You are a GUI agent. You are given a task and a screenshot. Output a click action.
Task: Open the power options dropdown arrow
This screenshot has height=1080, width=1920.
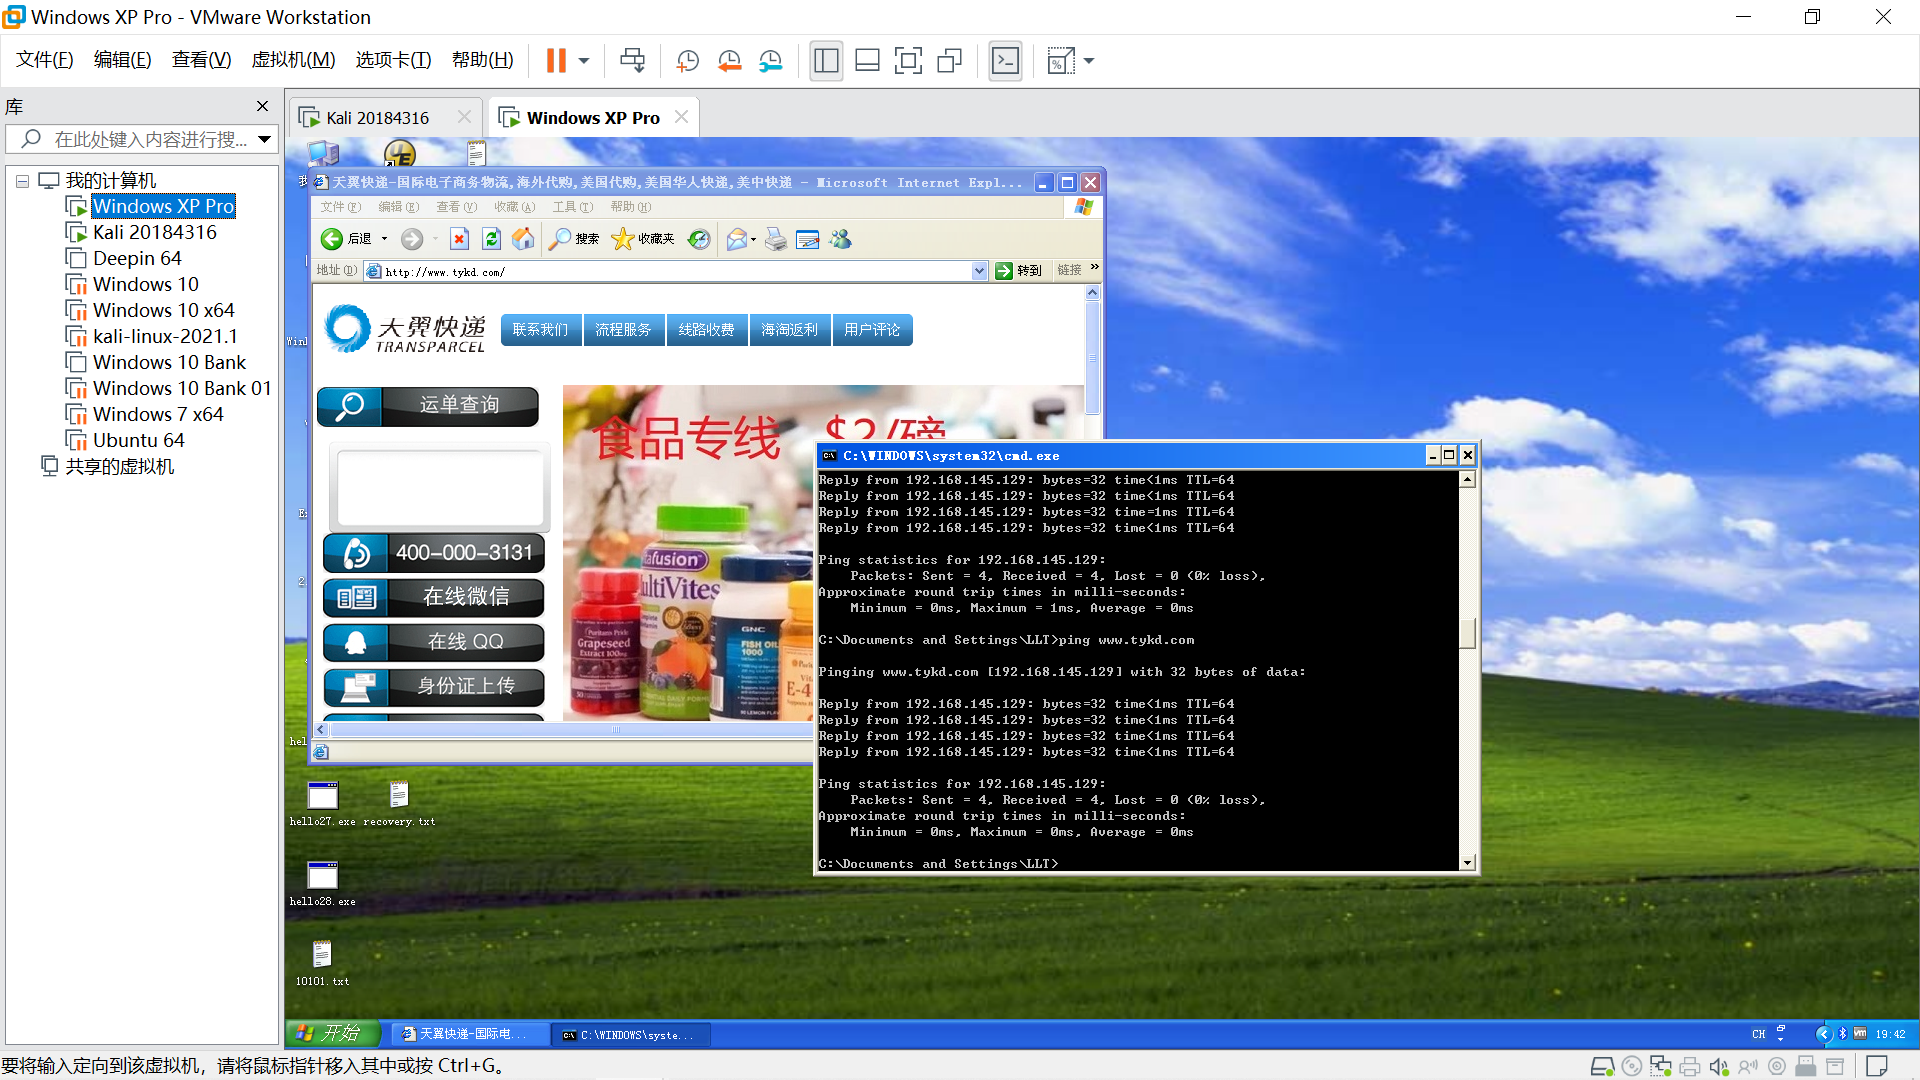point(584,61)
